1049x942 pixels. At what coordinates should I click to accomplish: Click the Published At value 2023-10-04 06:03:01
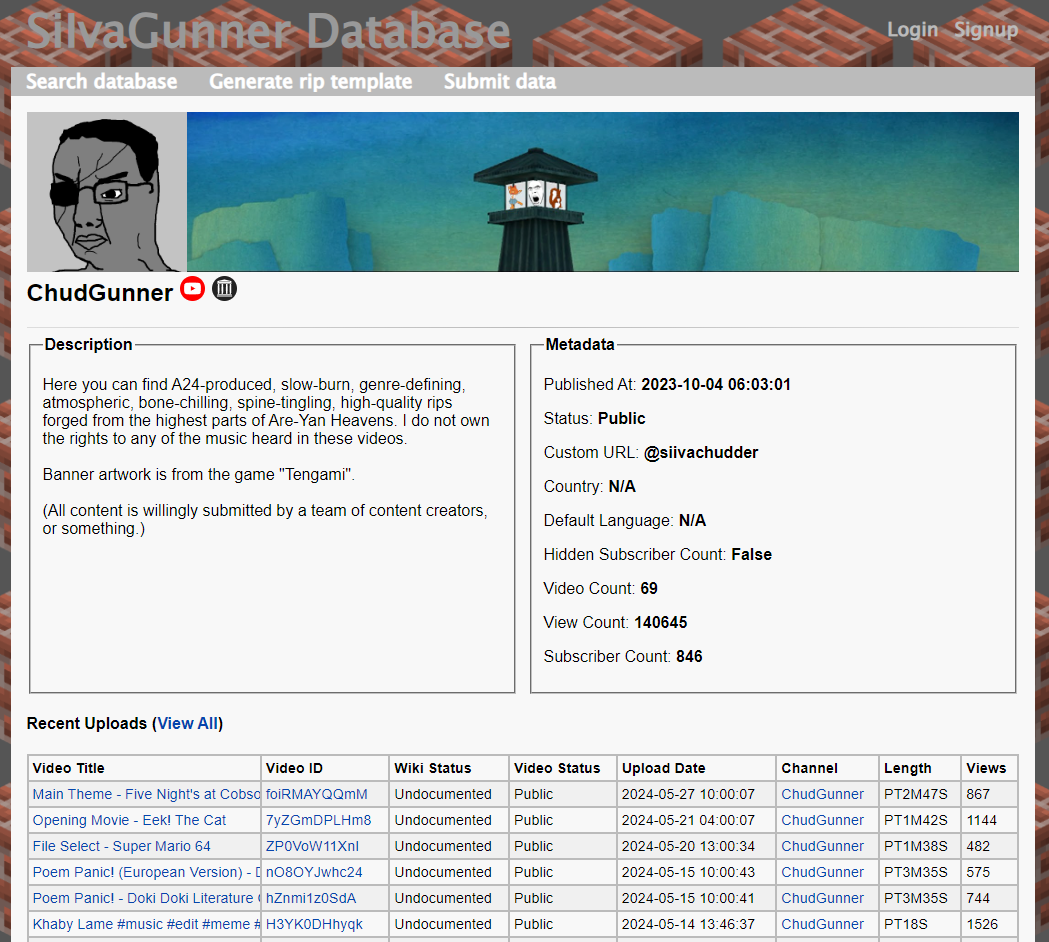pyautogui.click(x=716, y=385)
